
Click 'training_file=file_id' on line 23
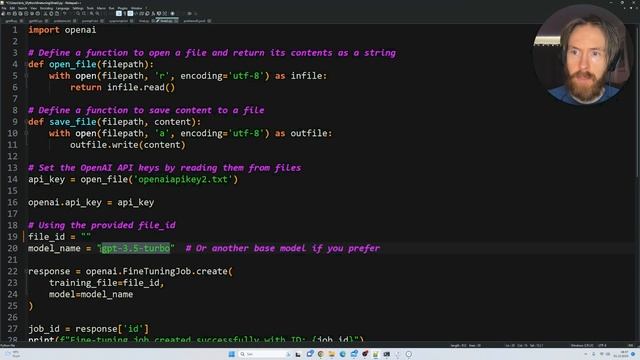[104, 282]
